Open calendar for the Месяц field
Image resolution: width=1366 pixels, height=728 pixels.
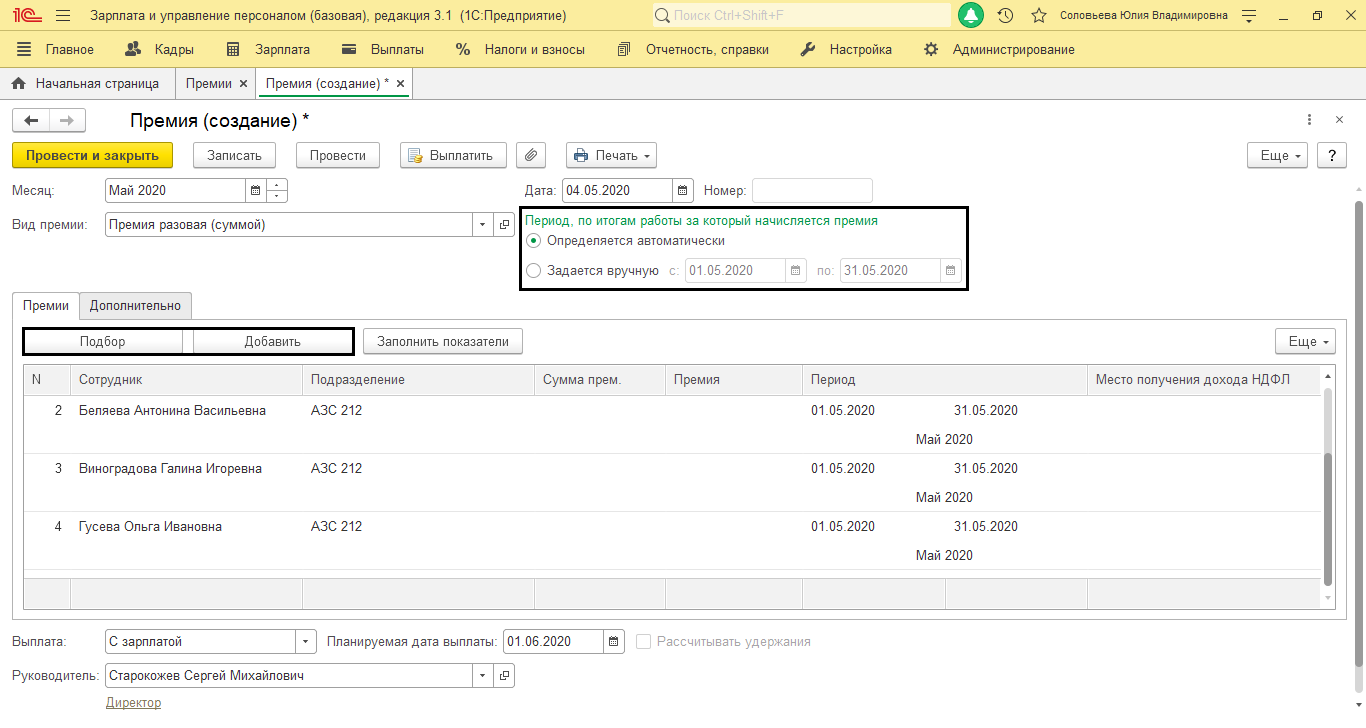click(x=255, y=190)
